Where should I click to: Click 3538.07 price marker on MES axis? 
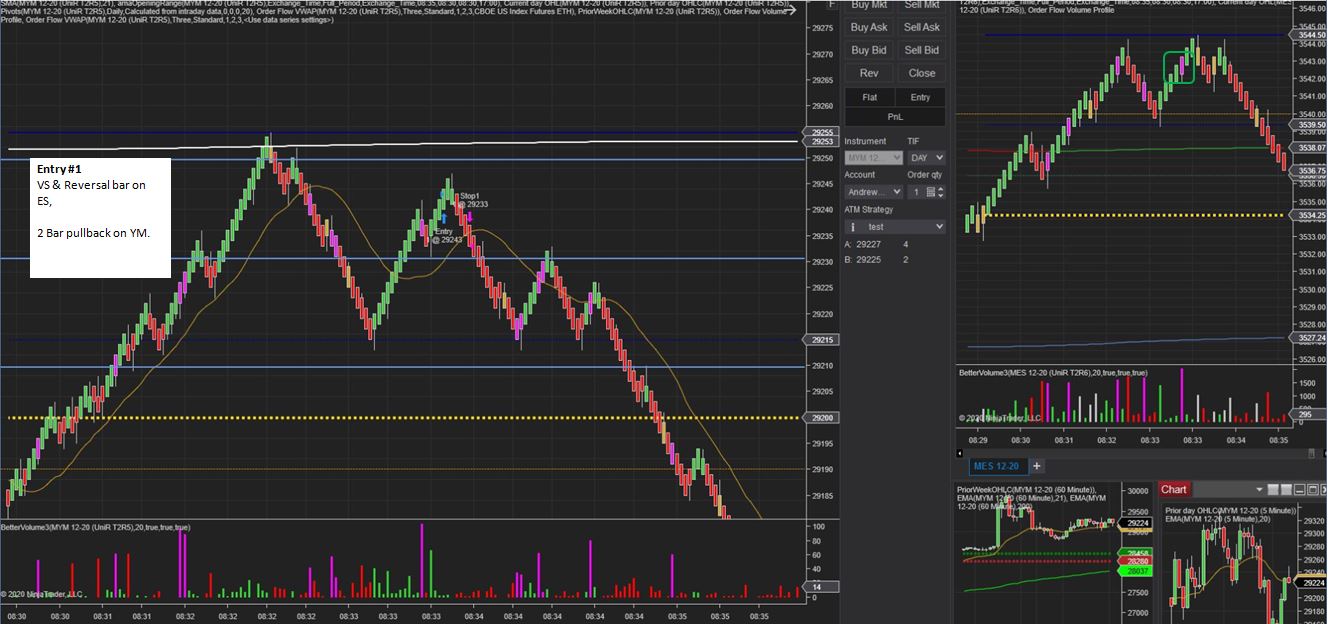tap(1306, 147)
